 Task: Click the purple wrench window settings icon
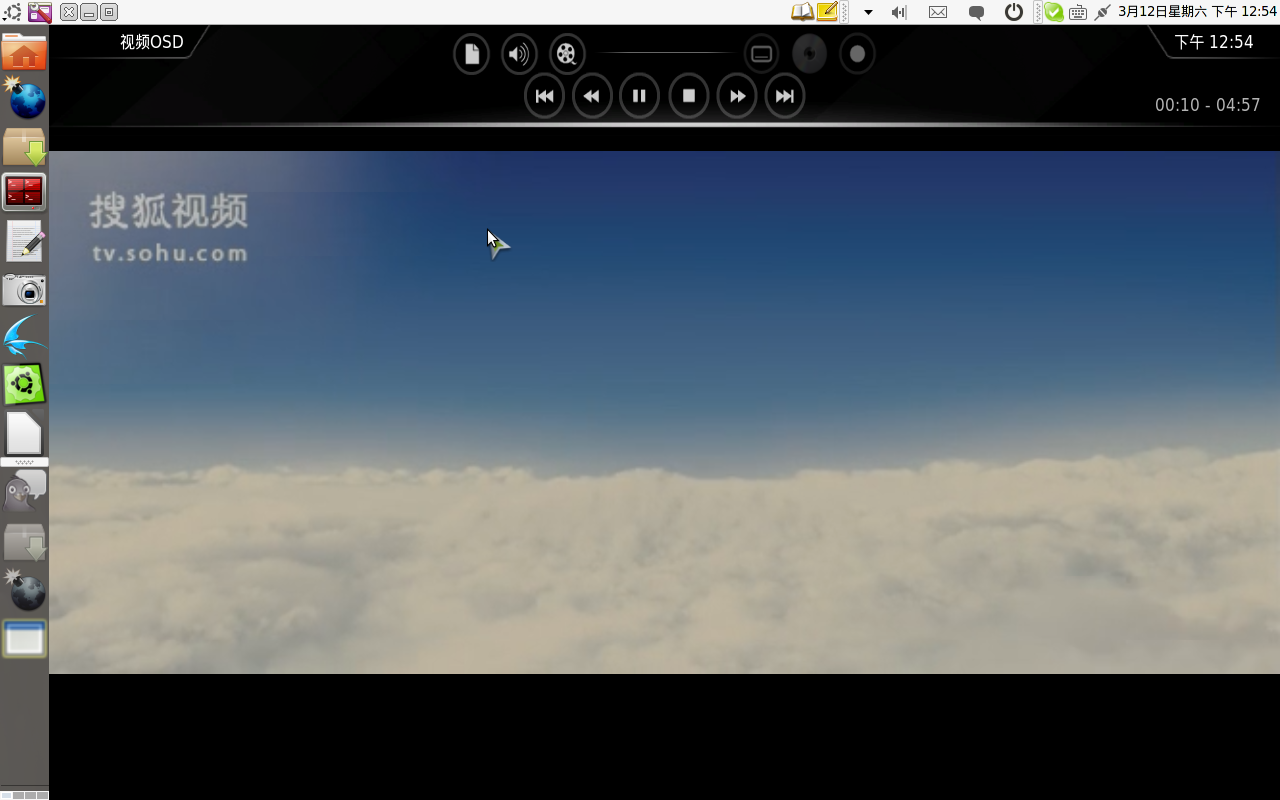(x=39, y=12)
